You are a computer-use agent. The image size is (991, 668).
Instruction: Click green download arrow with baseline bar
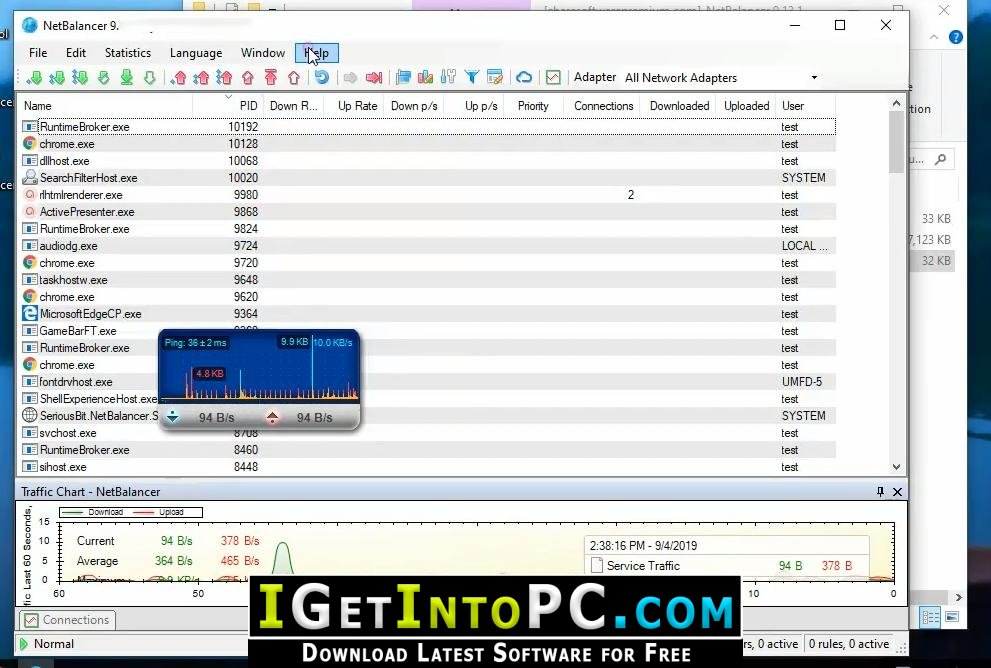[x=127, y=78]
